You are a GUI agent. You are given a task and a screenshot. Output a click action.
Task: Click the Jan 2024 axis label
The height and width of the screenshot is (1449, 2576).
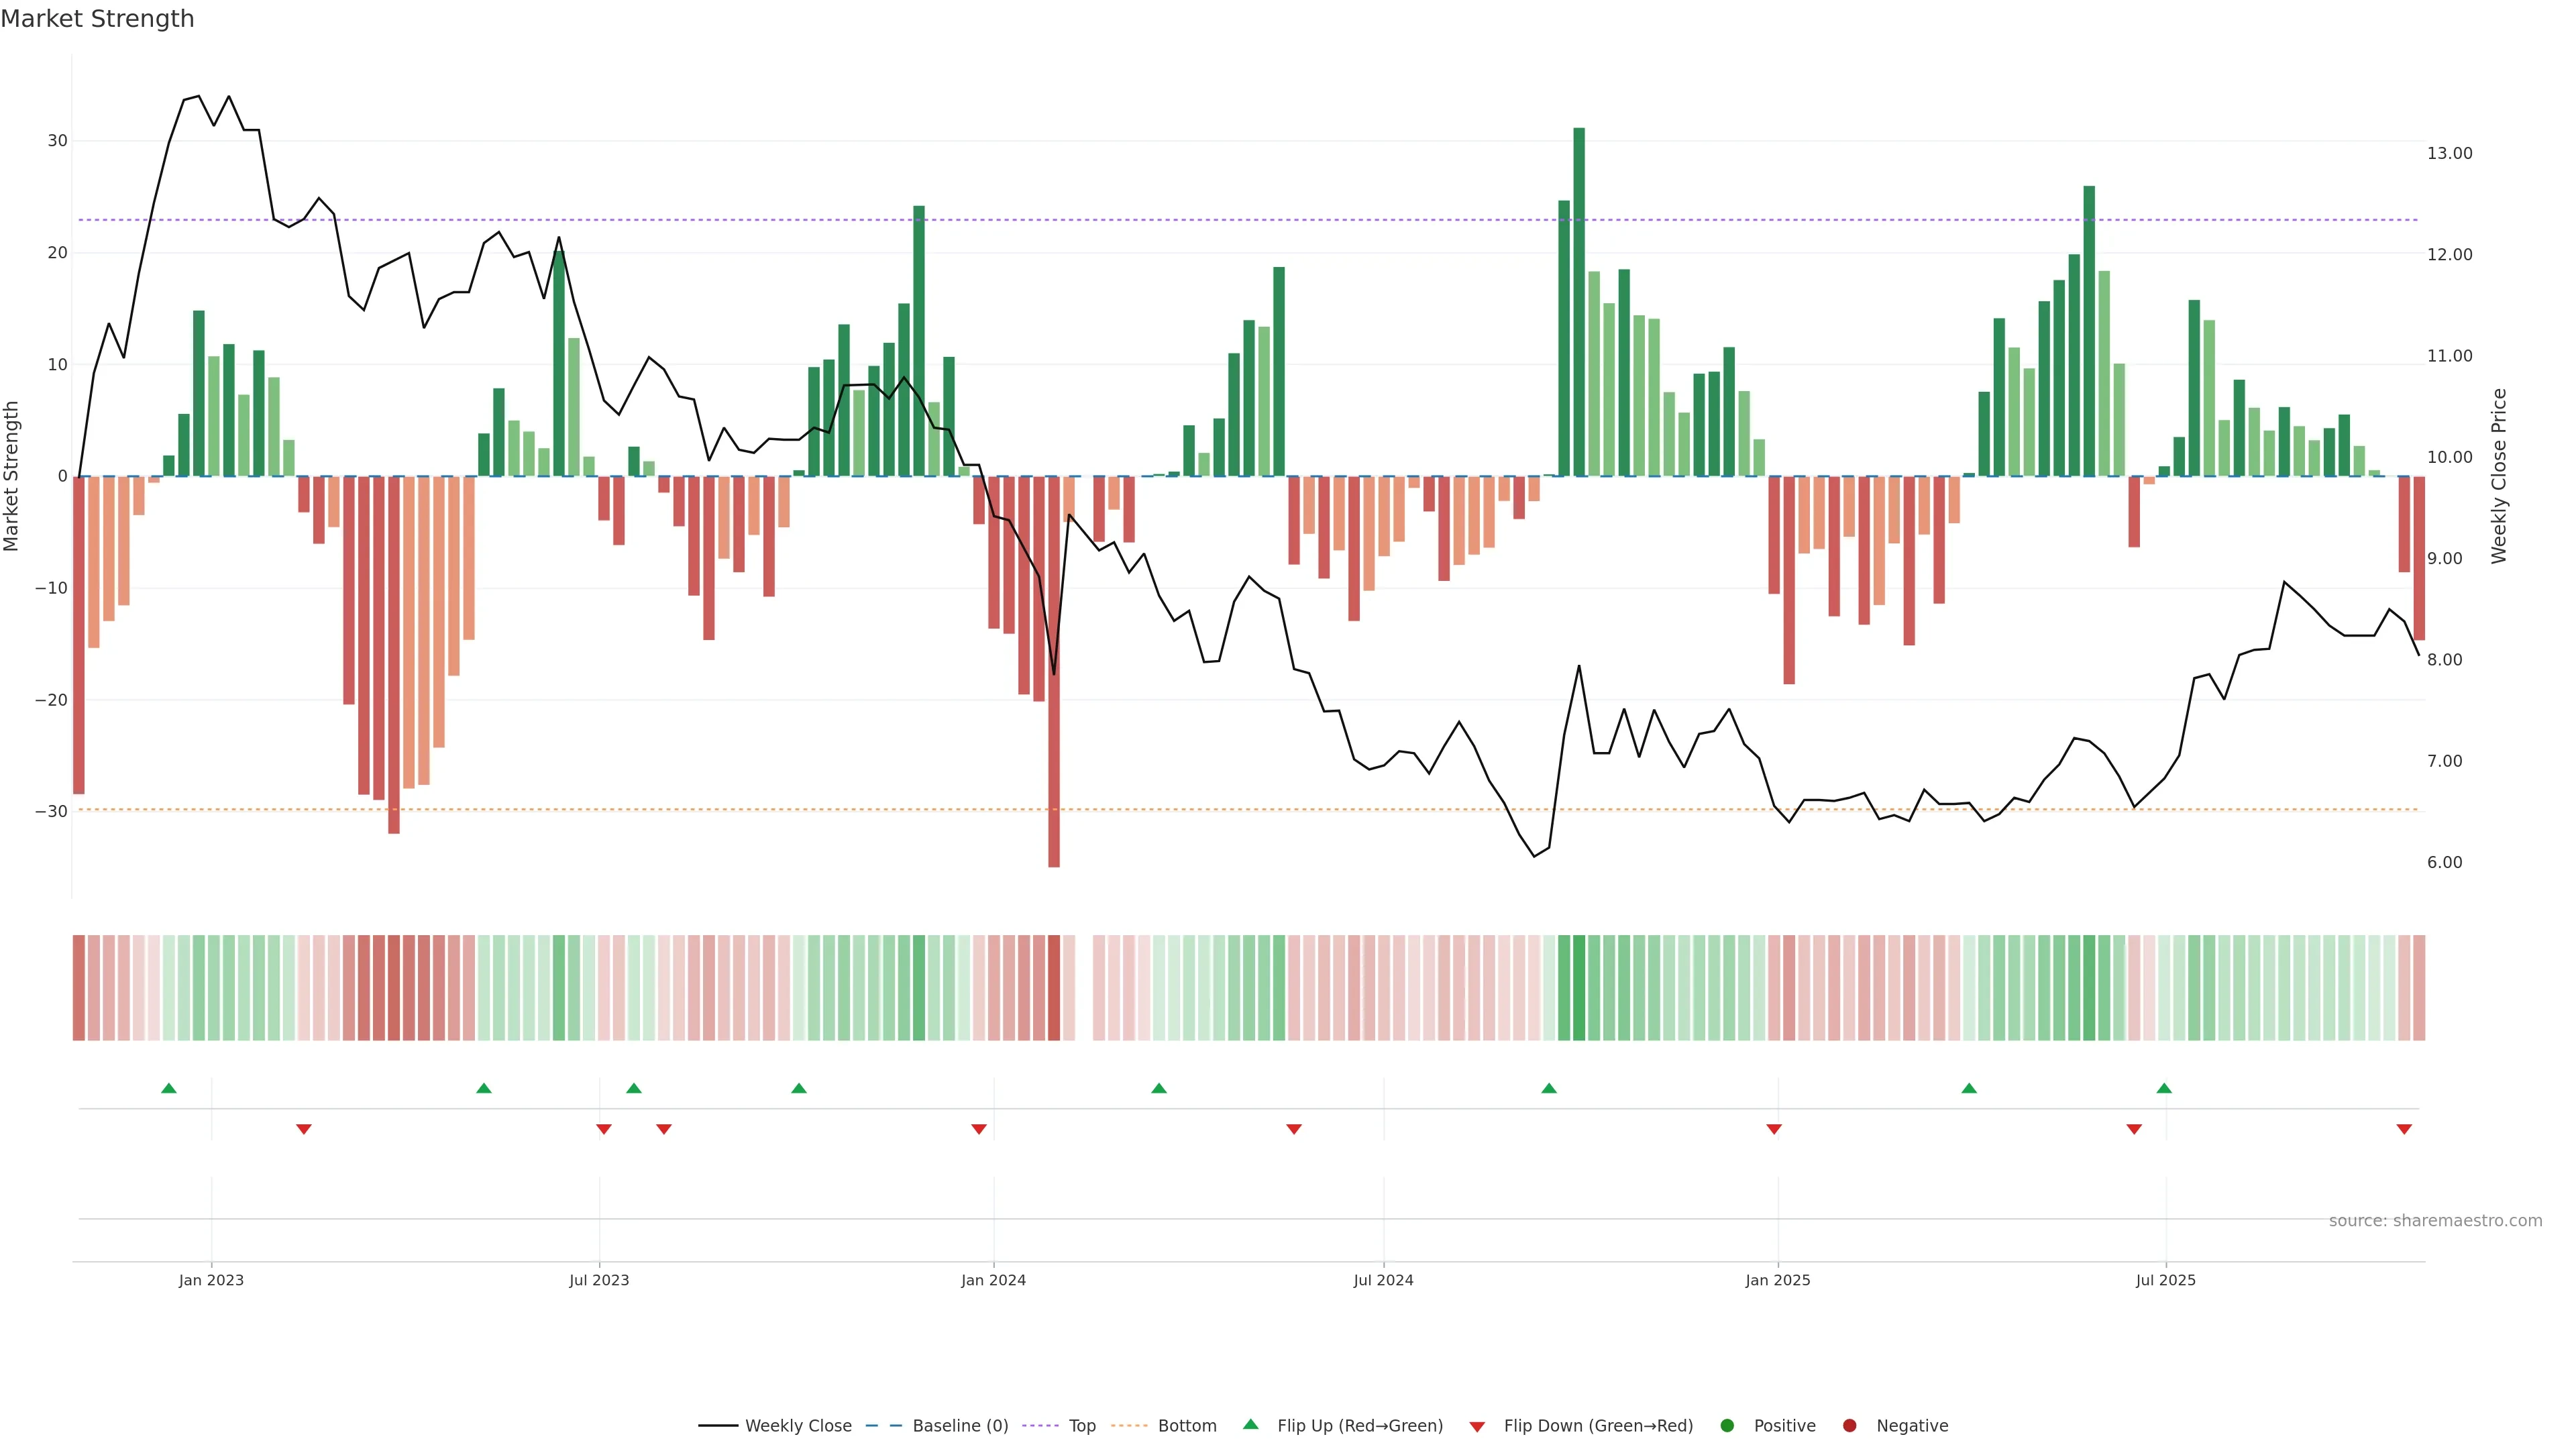[x=993, y=1280]
